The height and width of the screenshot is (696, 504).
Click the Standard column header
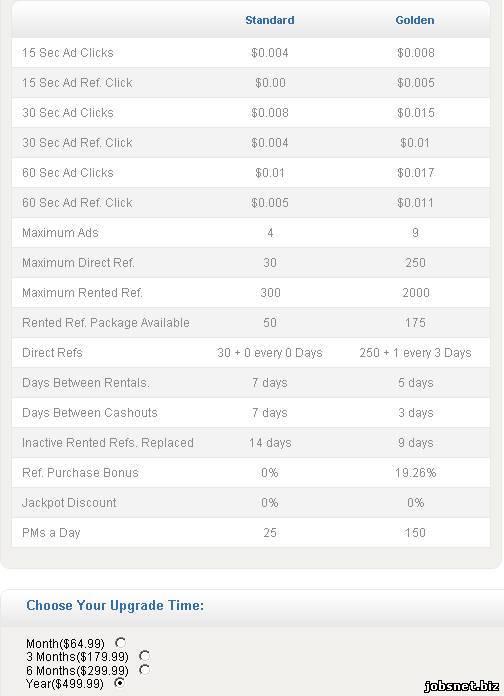coord(270,20)
